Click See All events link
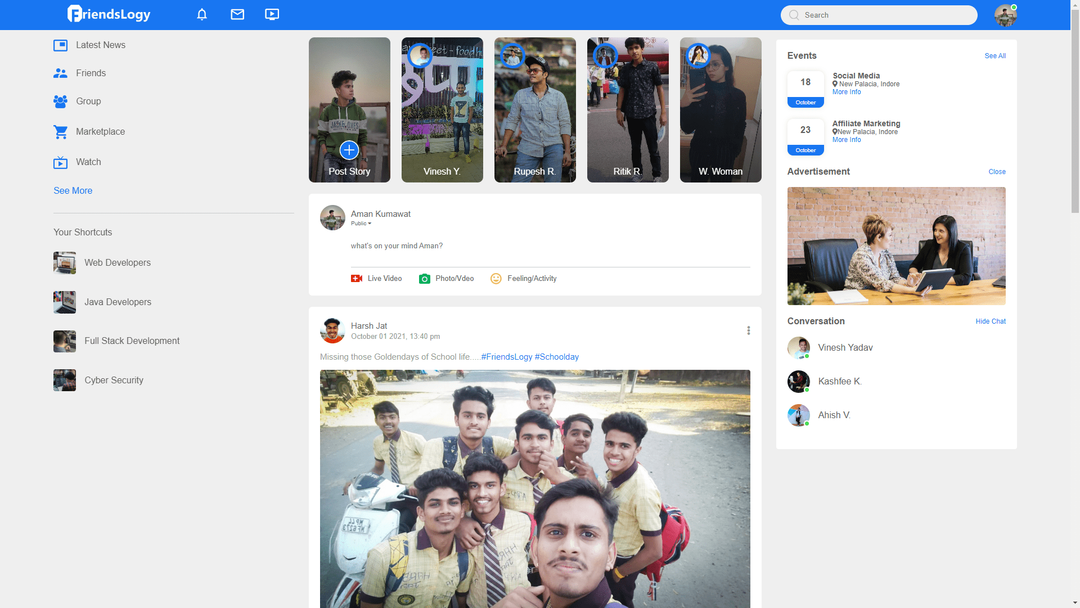 coord(994,56)
